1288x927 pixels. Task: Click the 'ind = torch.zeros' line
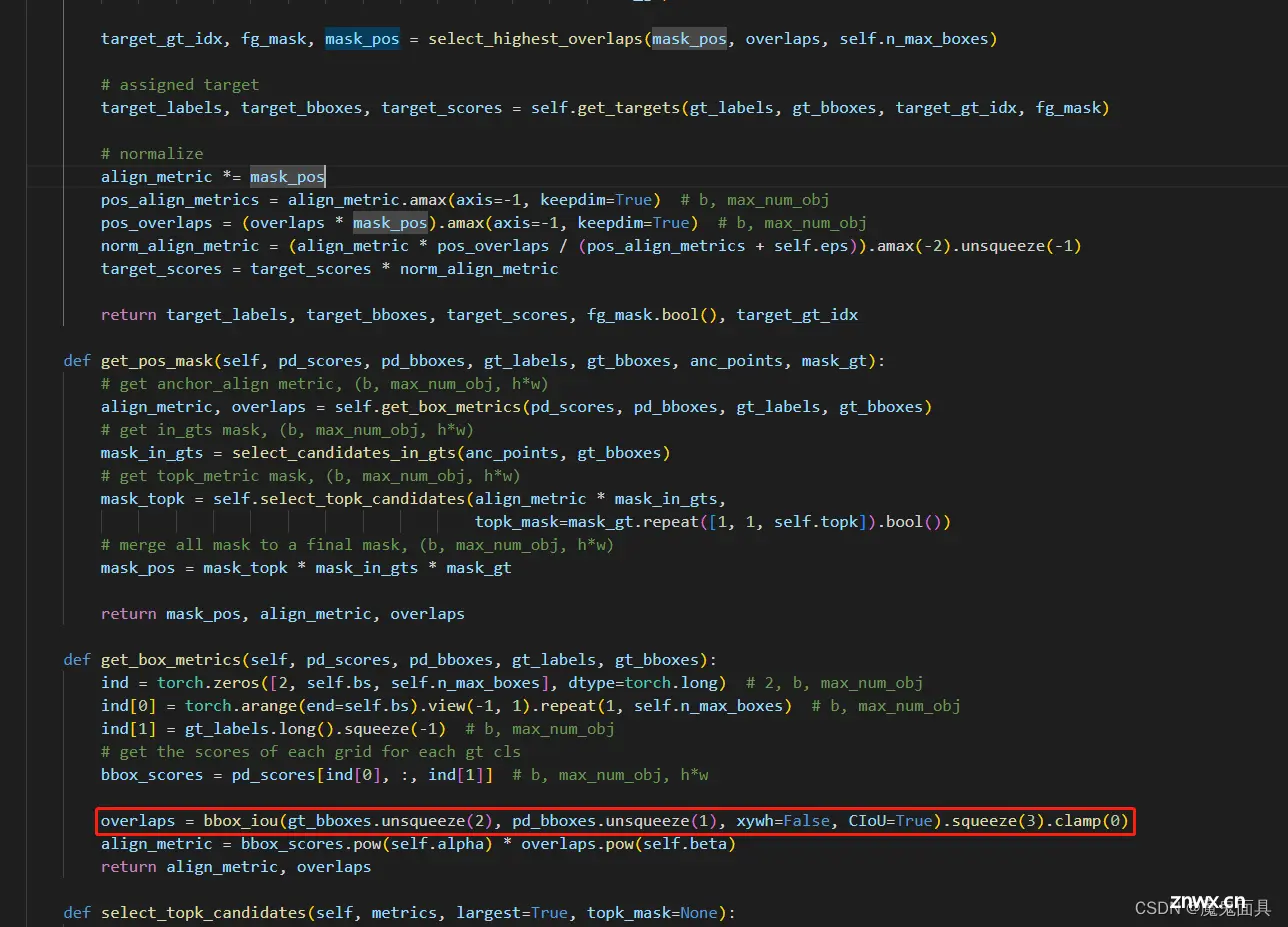click(512, 683)
